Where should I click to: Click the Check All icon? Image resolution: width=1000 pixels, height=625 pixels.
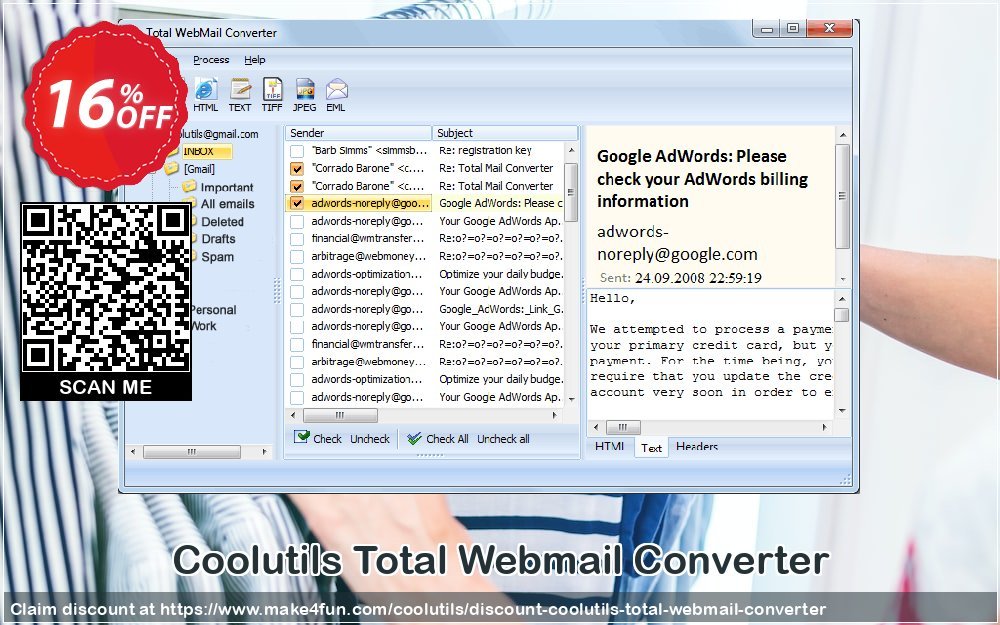(x=414, y=438)
